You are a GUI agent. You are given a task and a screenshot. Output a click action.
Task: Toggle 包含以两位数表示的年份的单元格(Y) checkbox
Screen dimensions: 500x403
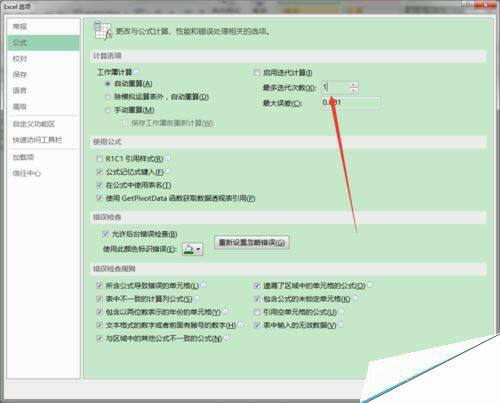99,312
